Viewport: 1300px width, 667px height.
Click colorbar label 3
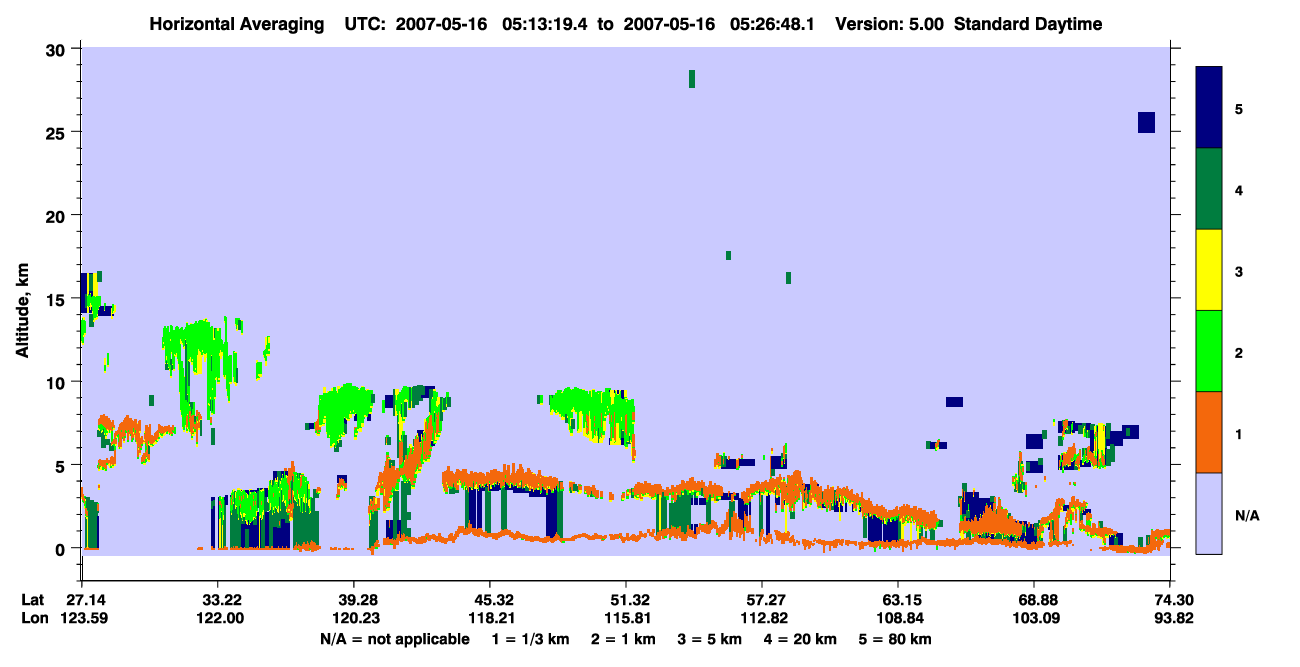point(1240,270)
